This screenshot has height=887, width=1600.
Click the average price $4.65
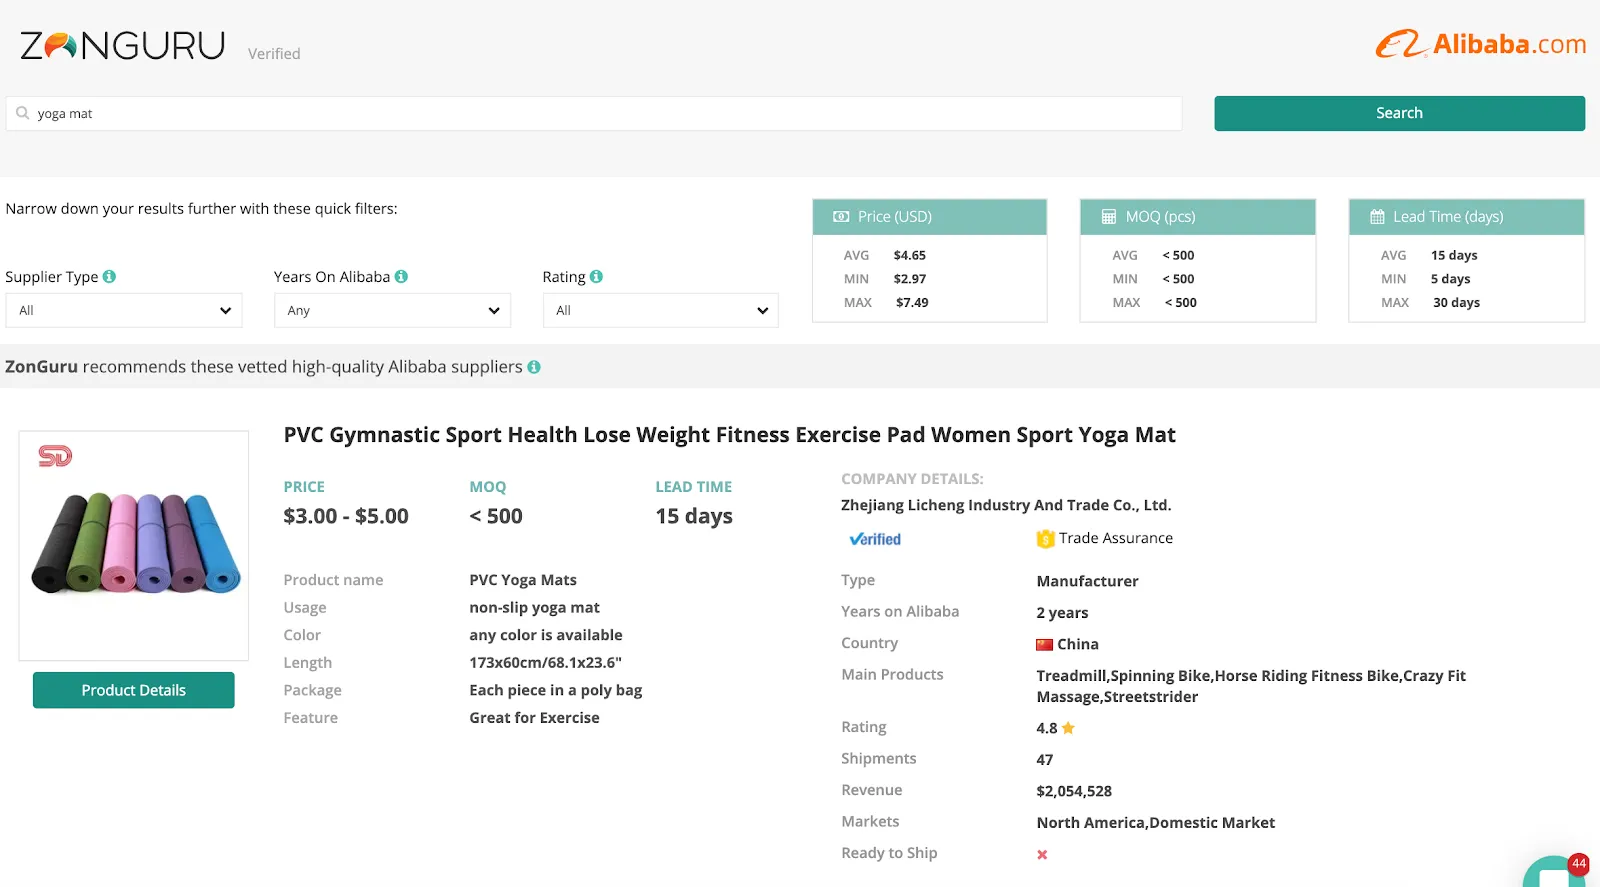910,255
